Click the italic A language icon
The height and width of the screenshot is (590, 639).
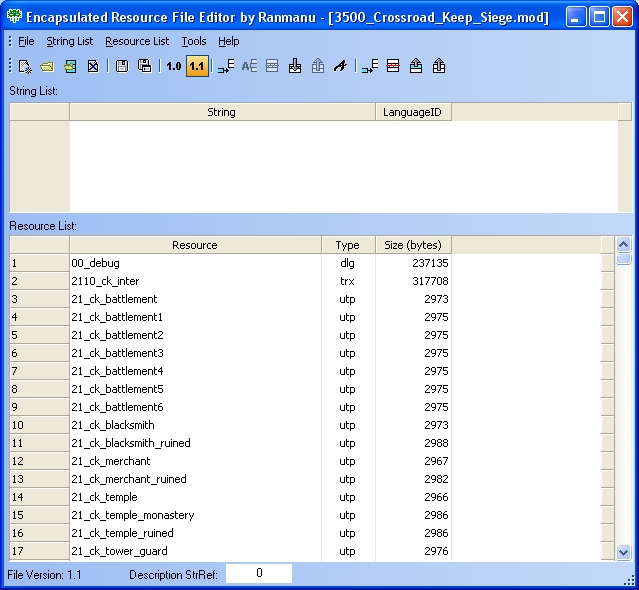tap(340, 66)
